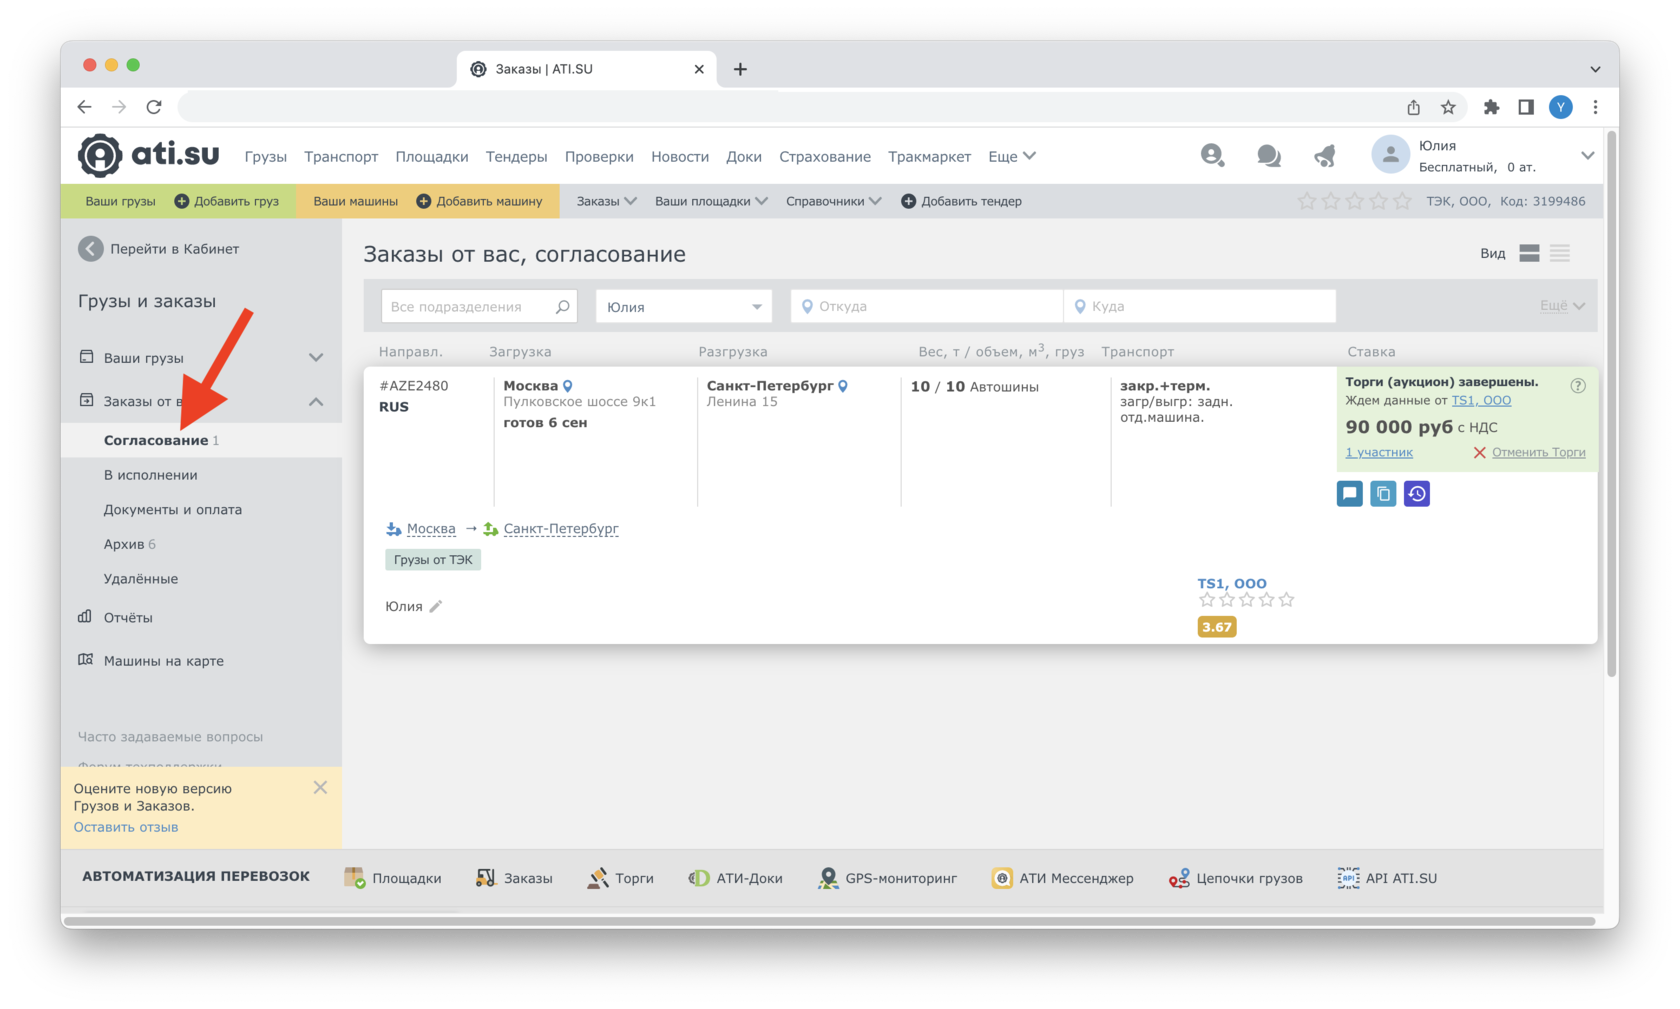
Task: Open Грузы top menu
Action: click(x=266, y=156)
